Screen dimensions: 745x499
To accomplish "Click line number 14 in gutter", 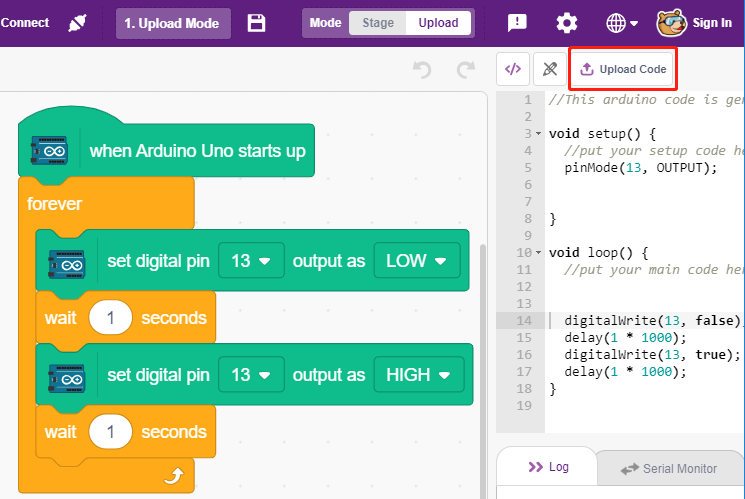I will pos(524,321).
